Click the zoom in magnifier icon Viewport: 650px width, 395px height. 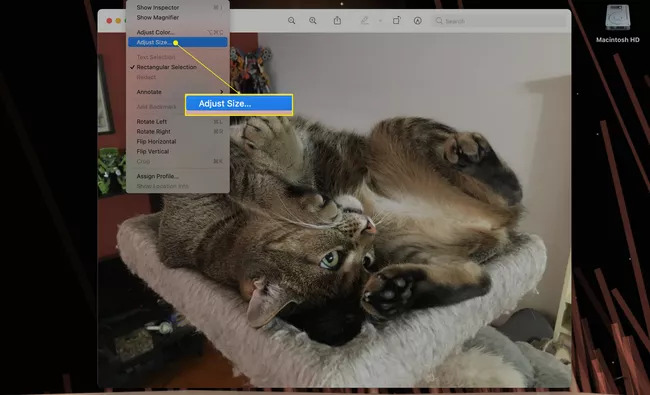[313, 21]
